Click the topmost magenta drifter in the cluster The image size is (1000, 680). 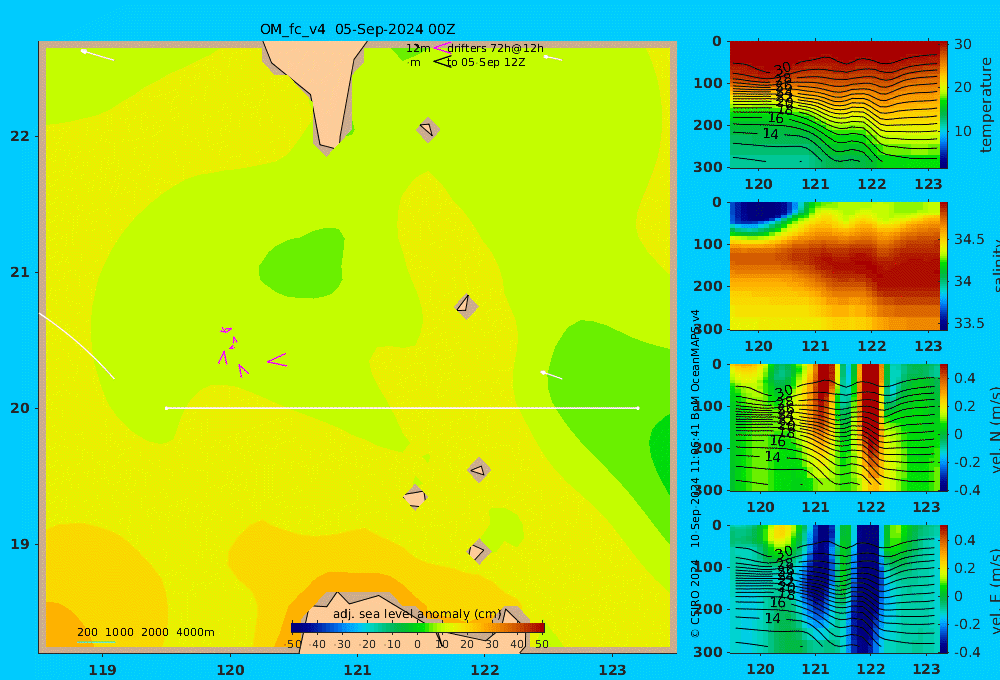(226, 330)
